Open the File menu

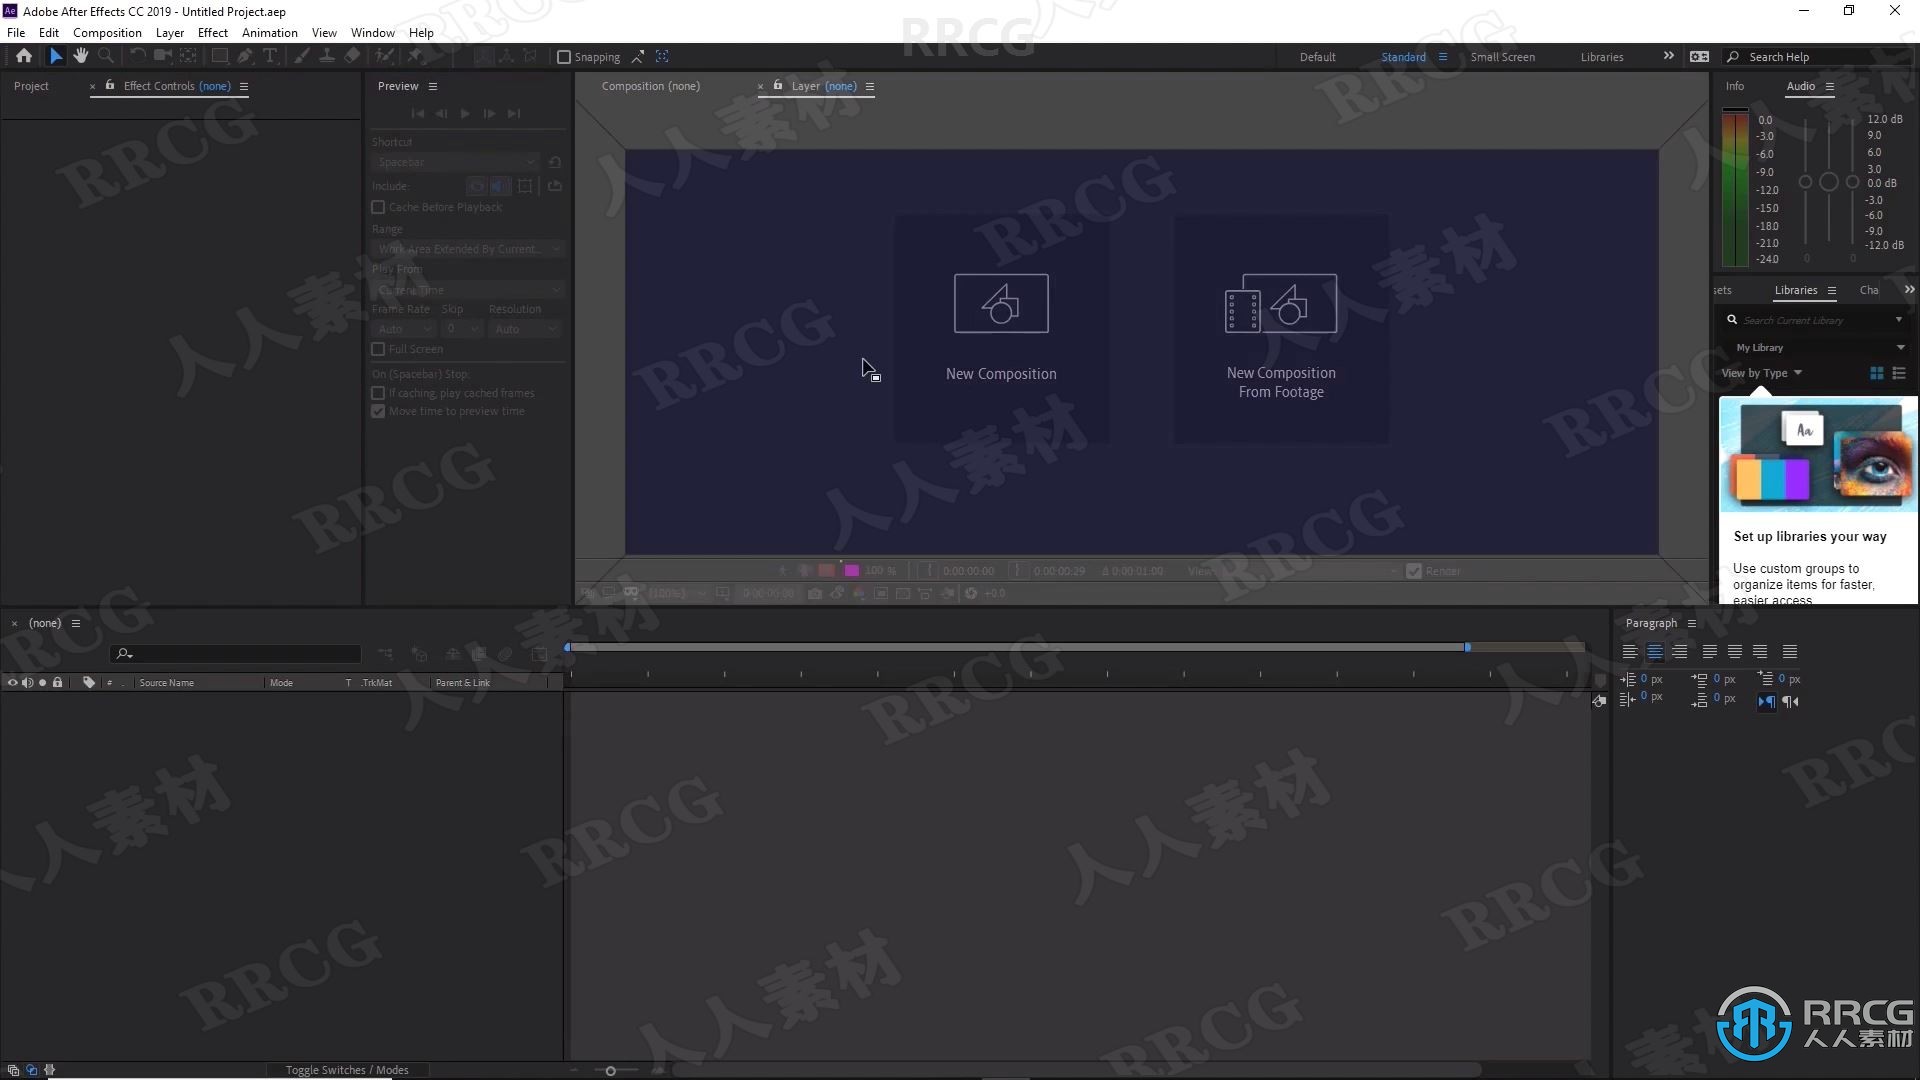(16, 33)
